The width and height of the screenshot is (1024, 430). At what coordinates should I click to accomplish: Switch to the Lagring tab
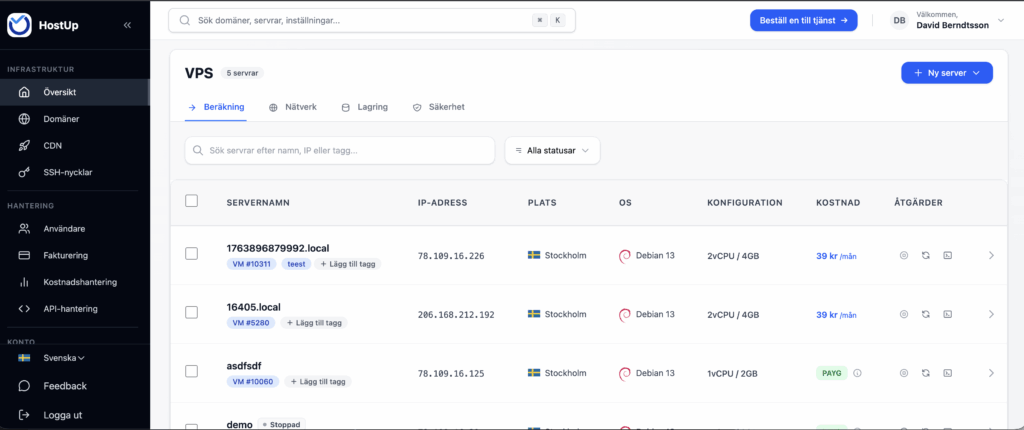[365, 107]
